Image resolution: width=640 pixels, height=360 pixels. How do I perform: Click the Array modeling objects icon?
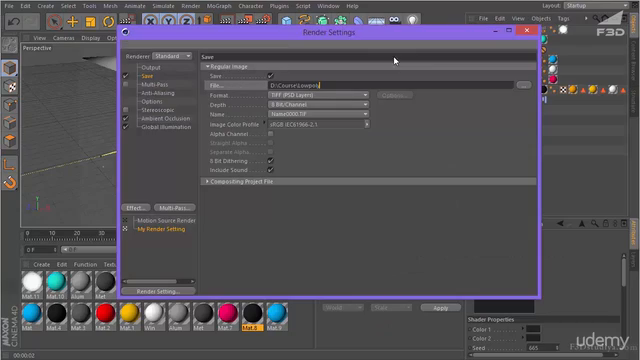click(x=340, y=20)
